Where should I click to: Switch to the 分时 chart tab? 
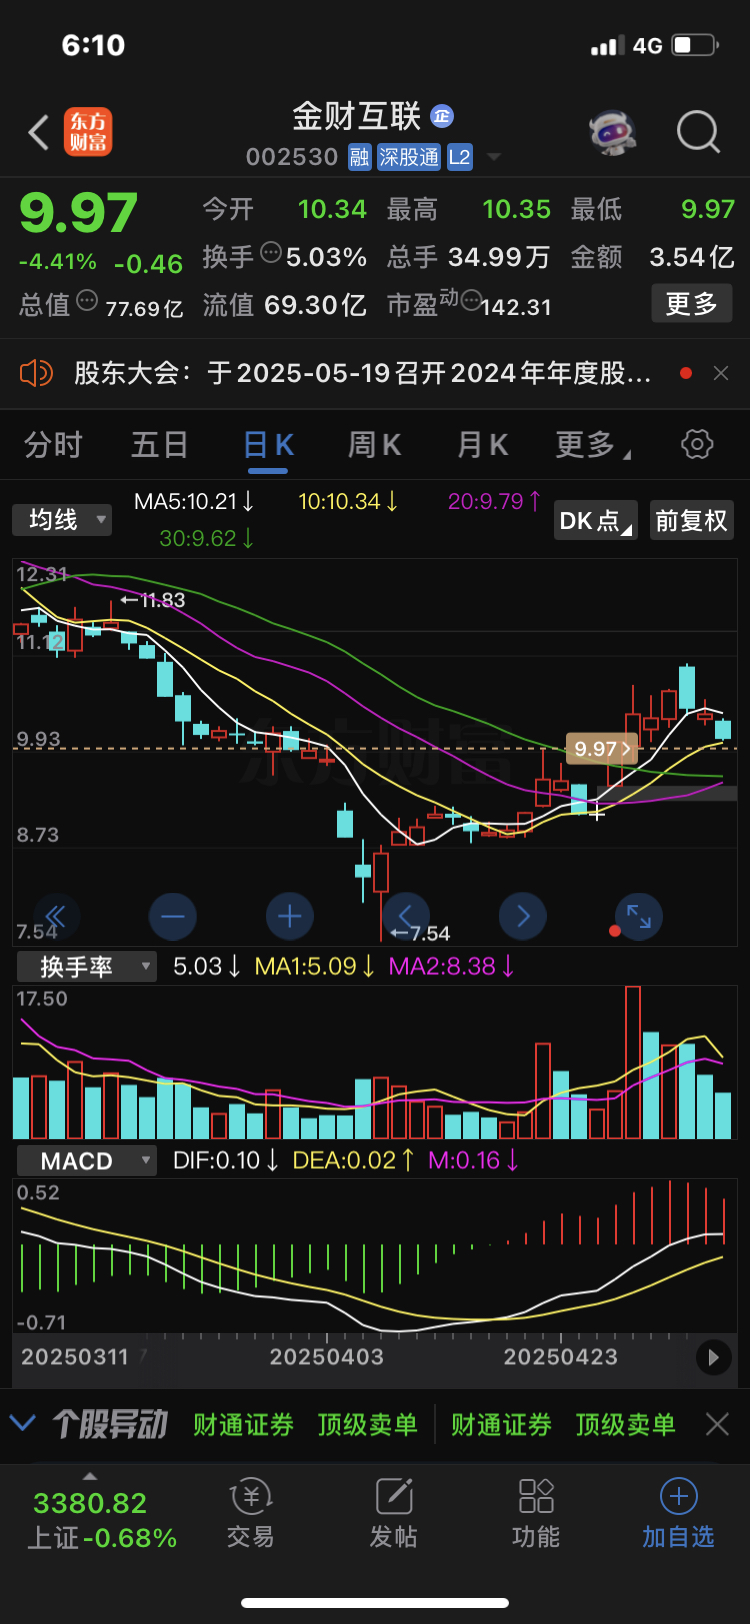tap(53, 444)
